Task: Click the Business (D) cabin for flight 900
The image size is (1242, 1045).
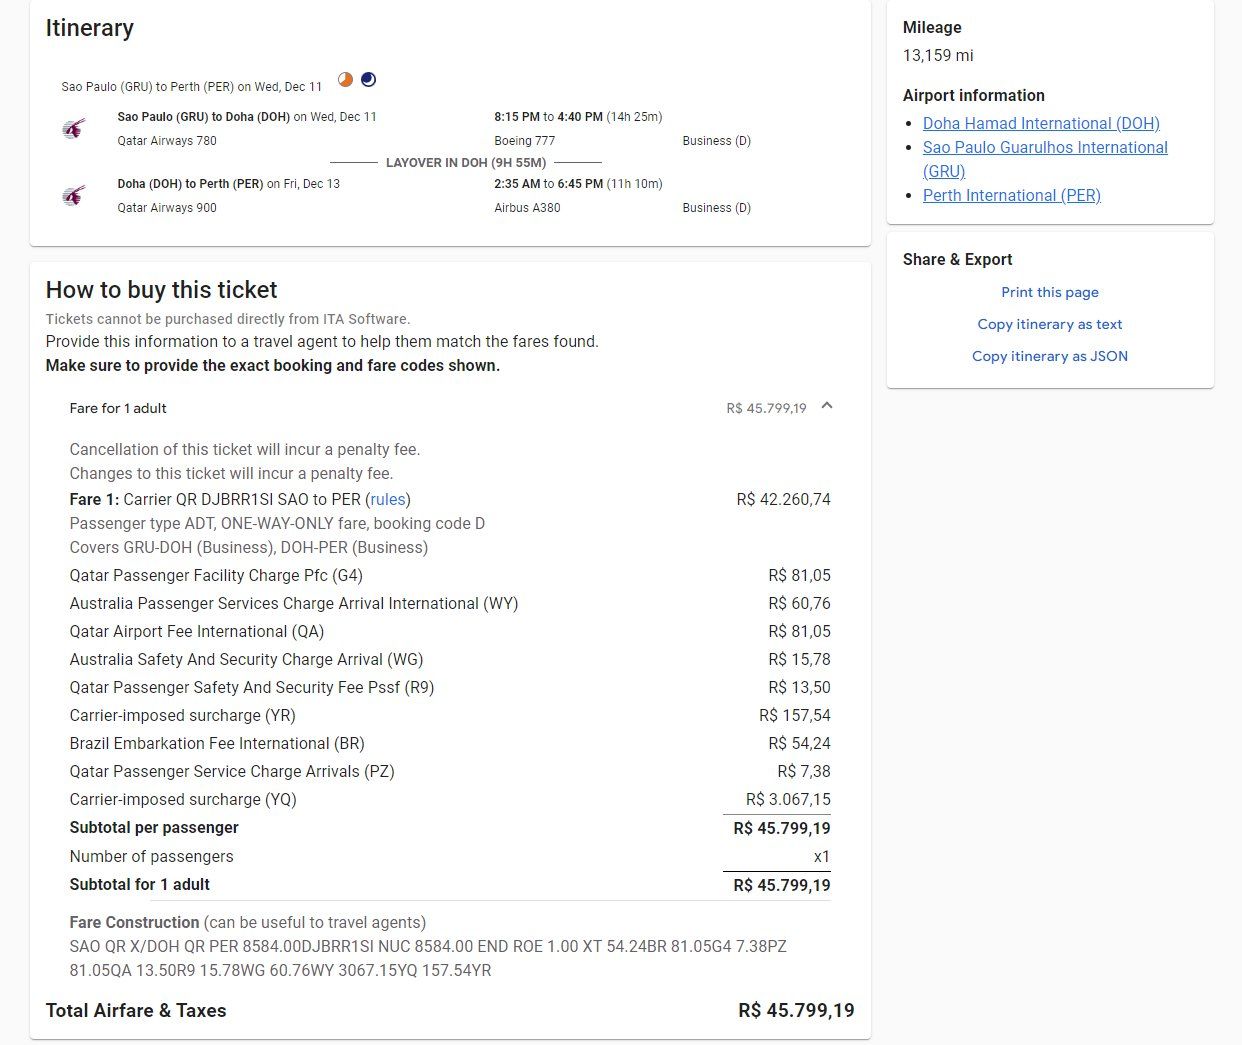Action: click(x=716, y=208)
